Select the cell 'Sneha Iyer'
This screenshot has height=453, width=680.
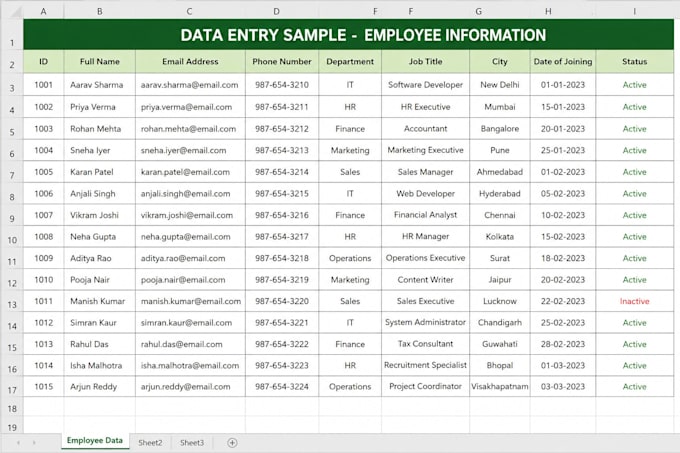pyautogui.click(x=100, y=150)
